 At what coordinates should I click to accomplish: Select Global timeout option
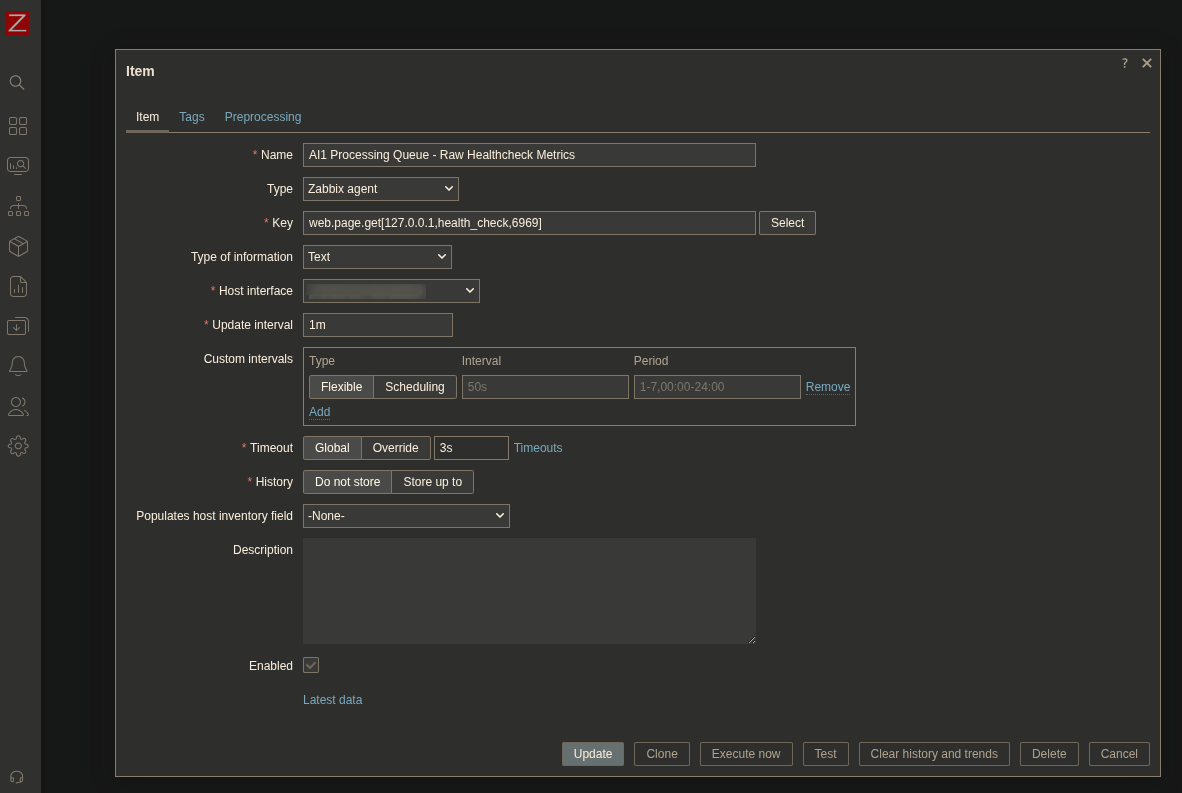pyautogui.click(x=332, y=448)
